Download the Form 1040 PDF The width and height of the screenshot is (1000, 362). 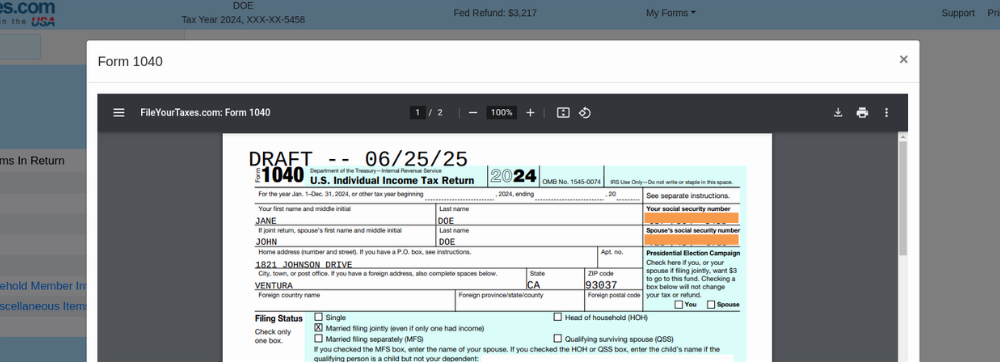tap(838, 113)
